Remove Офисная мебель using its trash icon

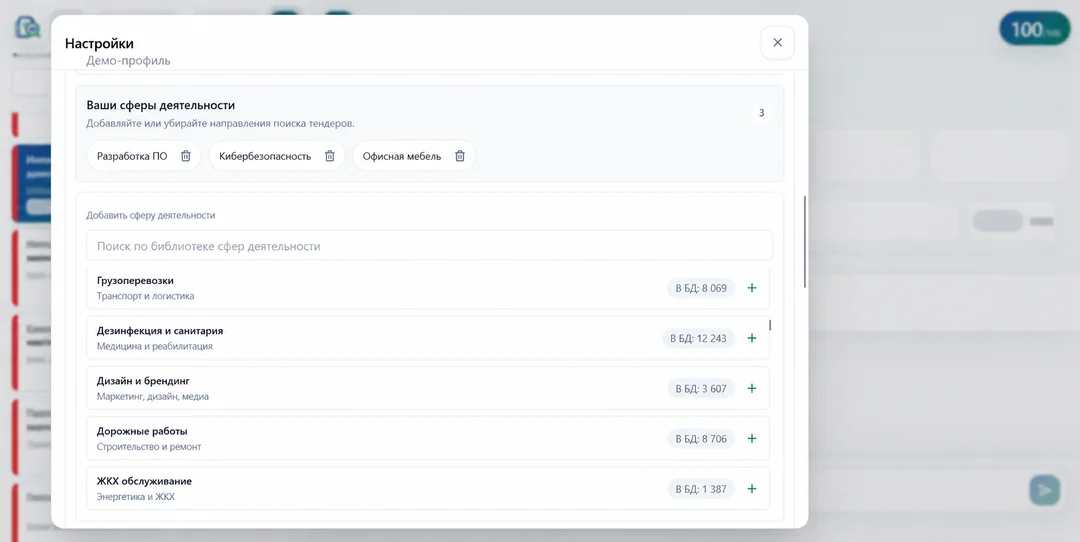pos(460,156)
